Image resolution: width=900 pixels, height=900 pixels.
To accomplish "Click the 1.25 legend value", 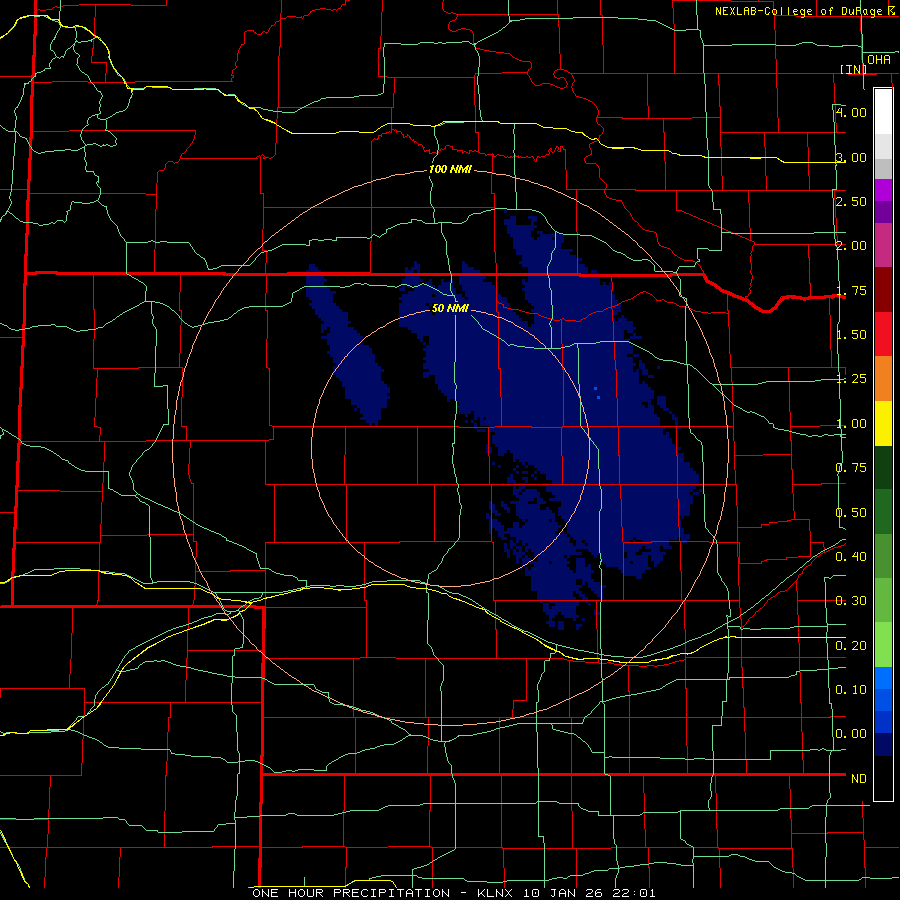I will 851,379.
